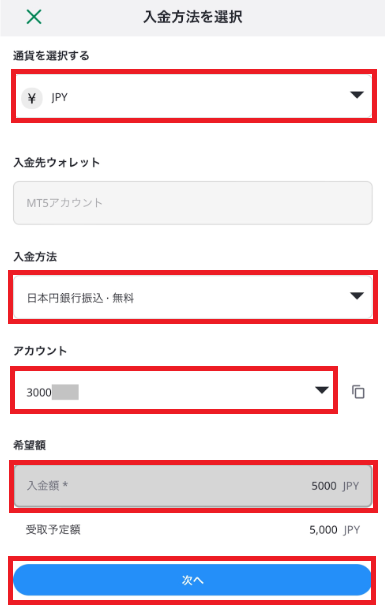Click the 通貨を選択する label
This screenshot has height=611, width=385.
[51, 56]
